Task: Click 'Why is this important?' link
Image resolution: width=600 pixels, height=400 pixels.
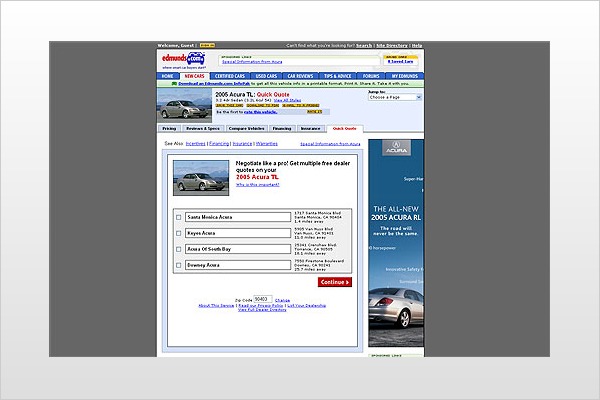Action: [x=258, y=184]
